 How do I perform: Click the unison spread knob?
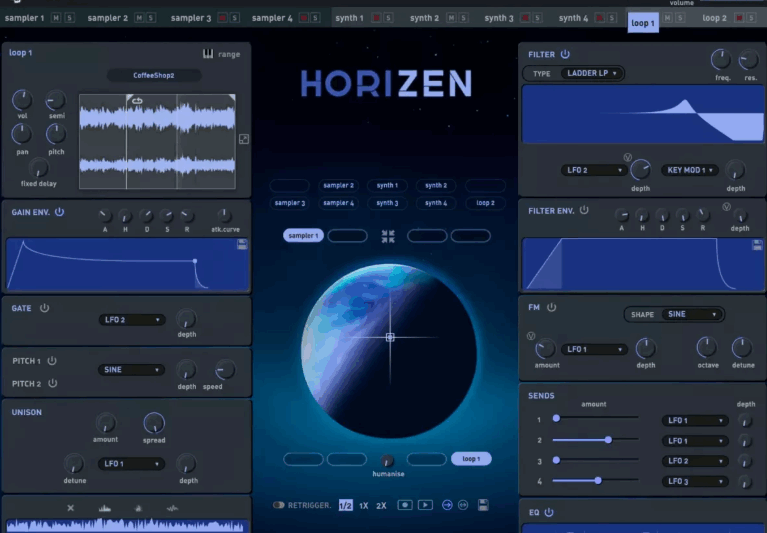(x=154, y=423)
